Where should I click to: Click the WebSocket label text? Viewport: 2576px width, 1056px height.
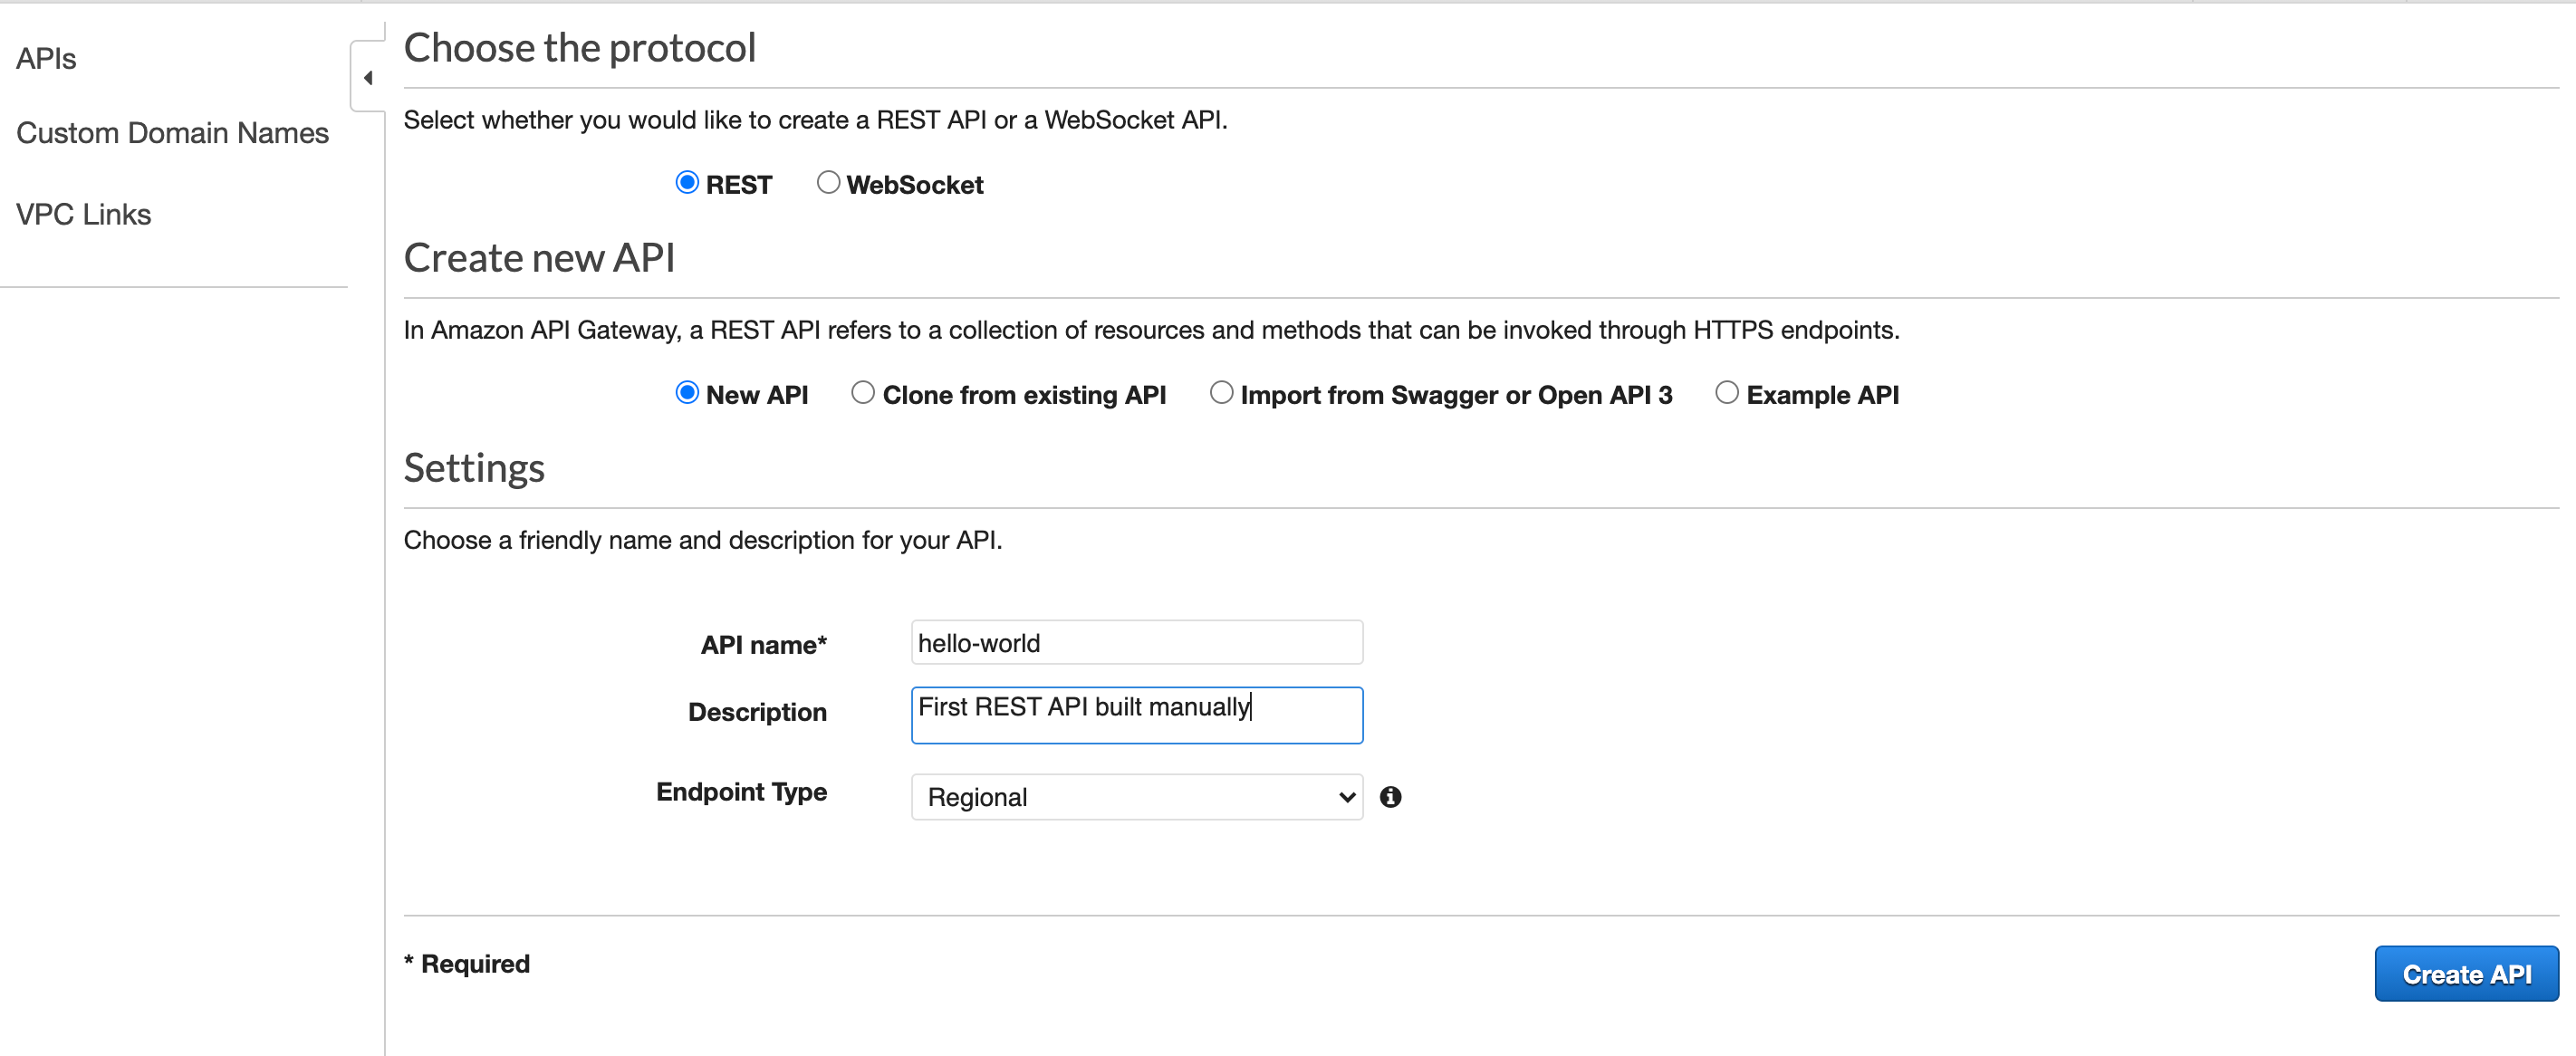click(914, 185)
